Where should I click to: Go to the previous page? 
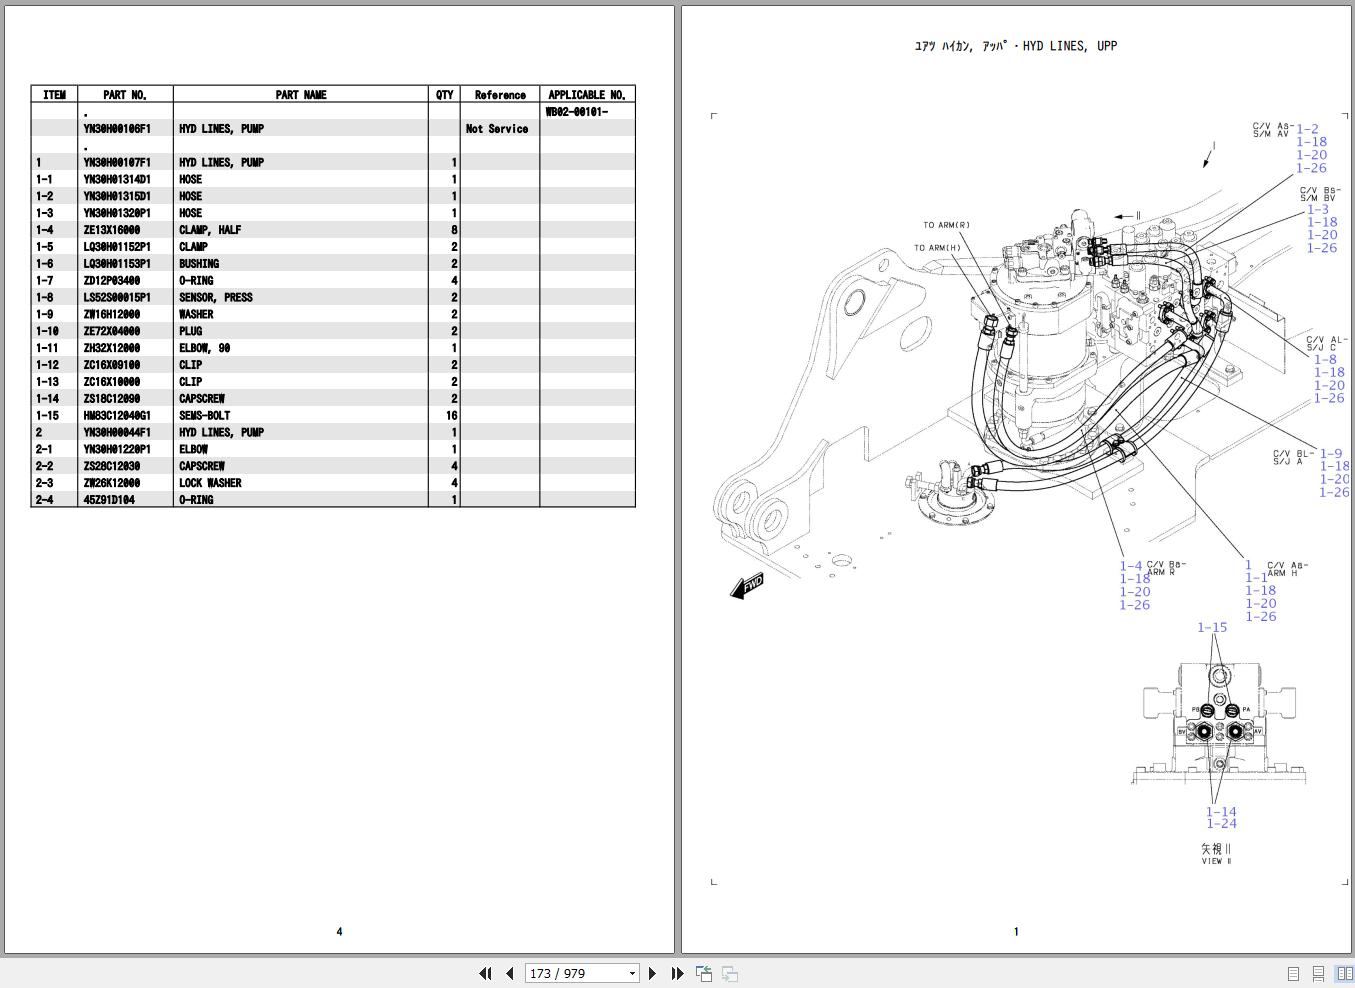(x=510, y=973)
